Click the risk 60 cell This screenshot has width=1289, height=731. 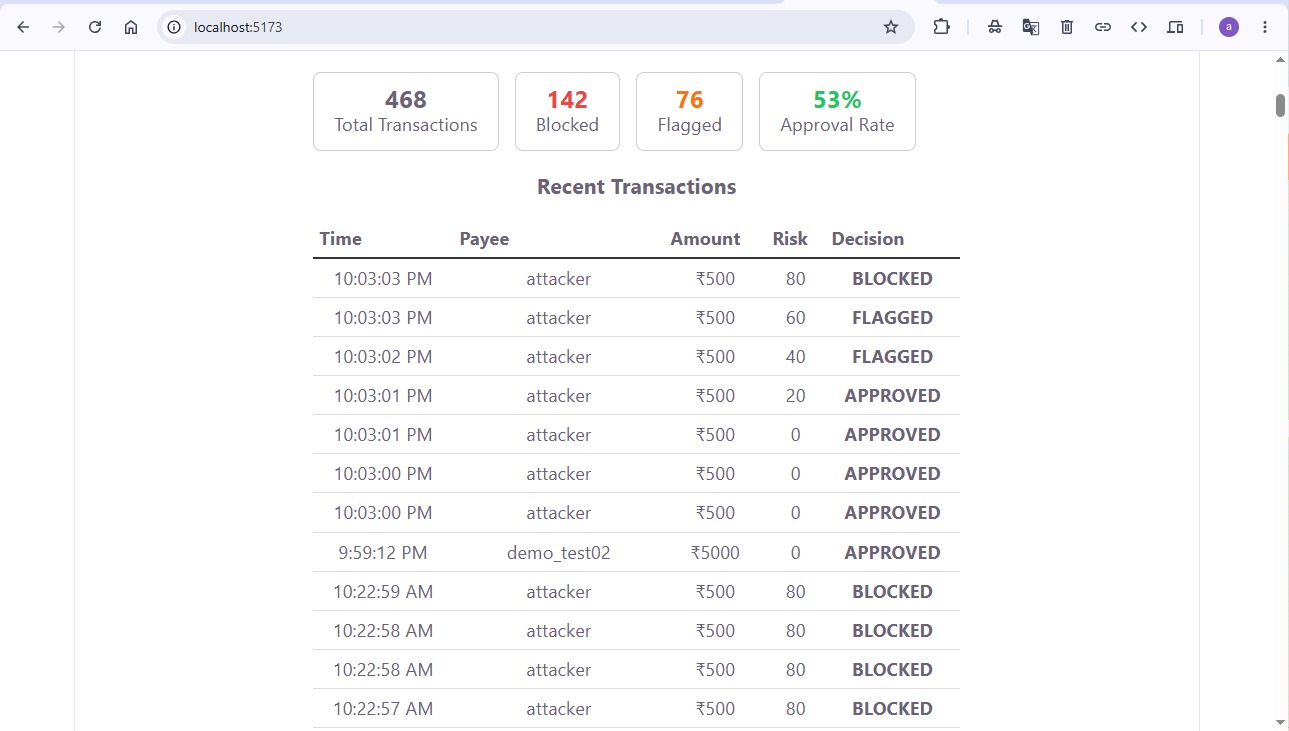pos(796,318)
